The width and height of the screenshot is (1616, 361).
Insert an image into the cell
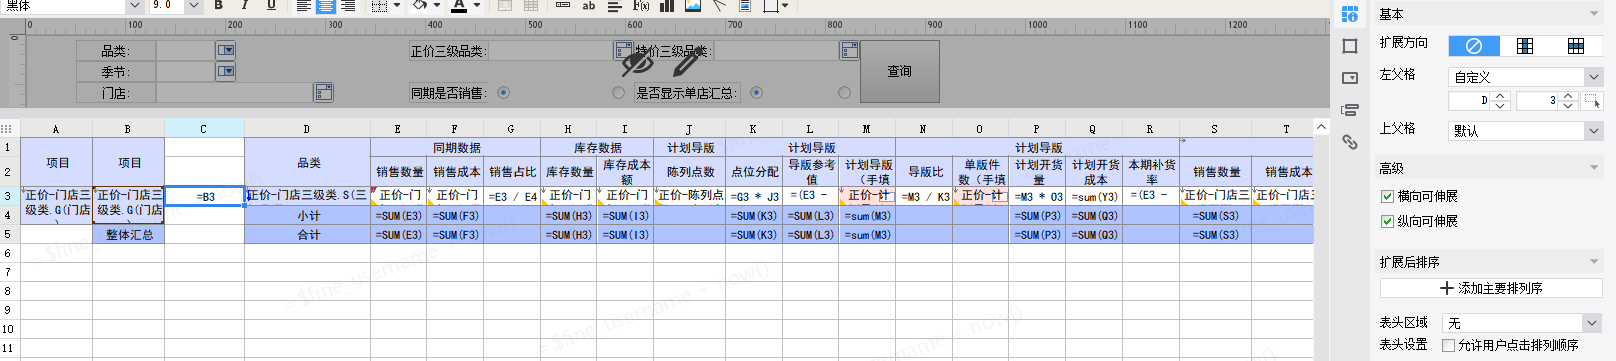point(692,6)
